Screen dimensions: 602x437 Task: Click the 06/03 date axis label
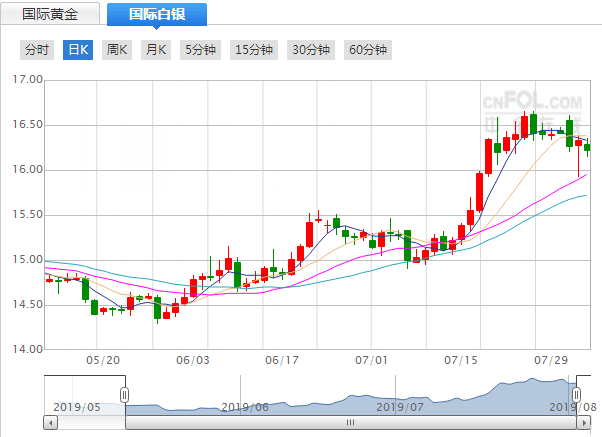click(x=193, y=360)
